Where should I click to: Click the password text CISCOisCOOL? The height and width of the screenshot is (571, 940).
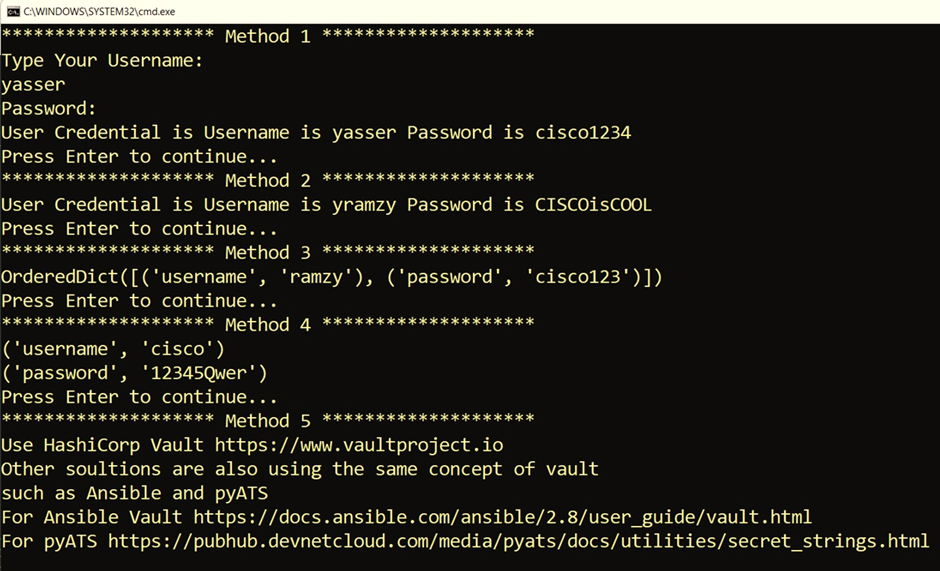click(x=593, y=205)
